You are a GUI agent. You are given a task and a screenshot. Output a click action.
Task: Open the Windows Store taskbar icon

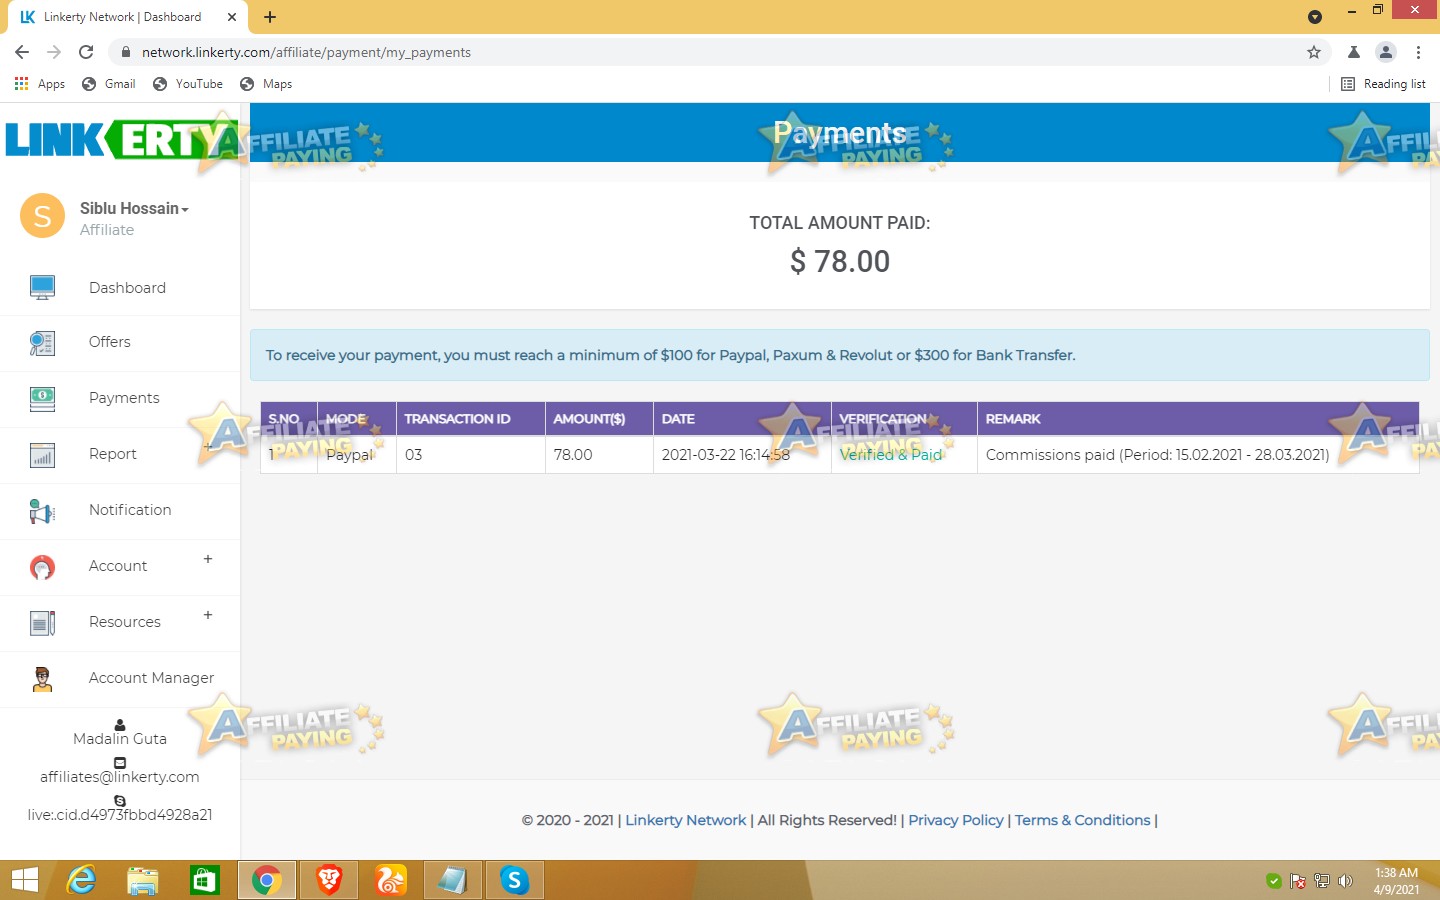point(205,880)
